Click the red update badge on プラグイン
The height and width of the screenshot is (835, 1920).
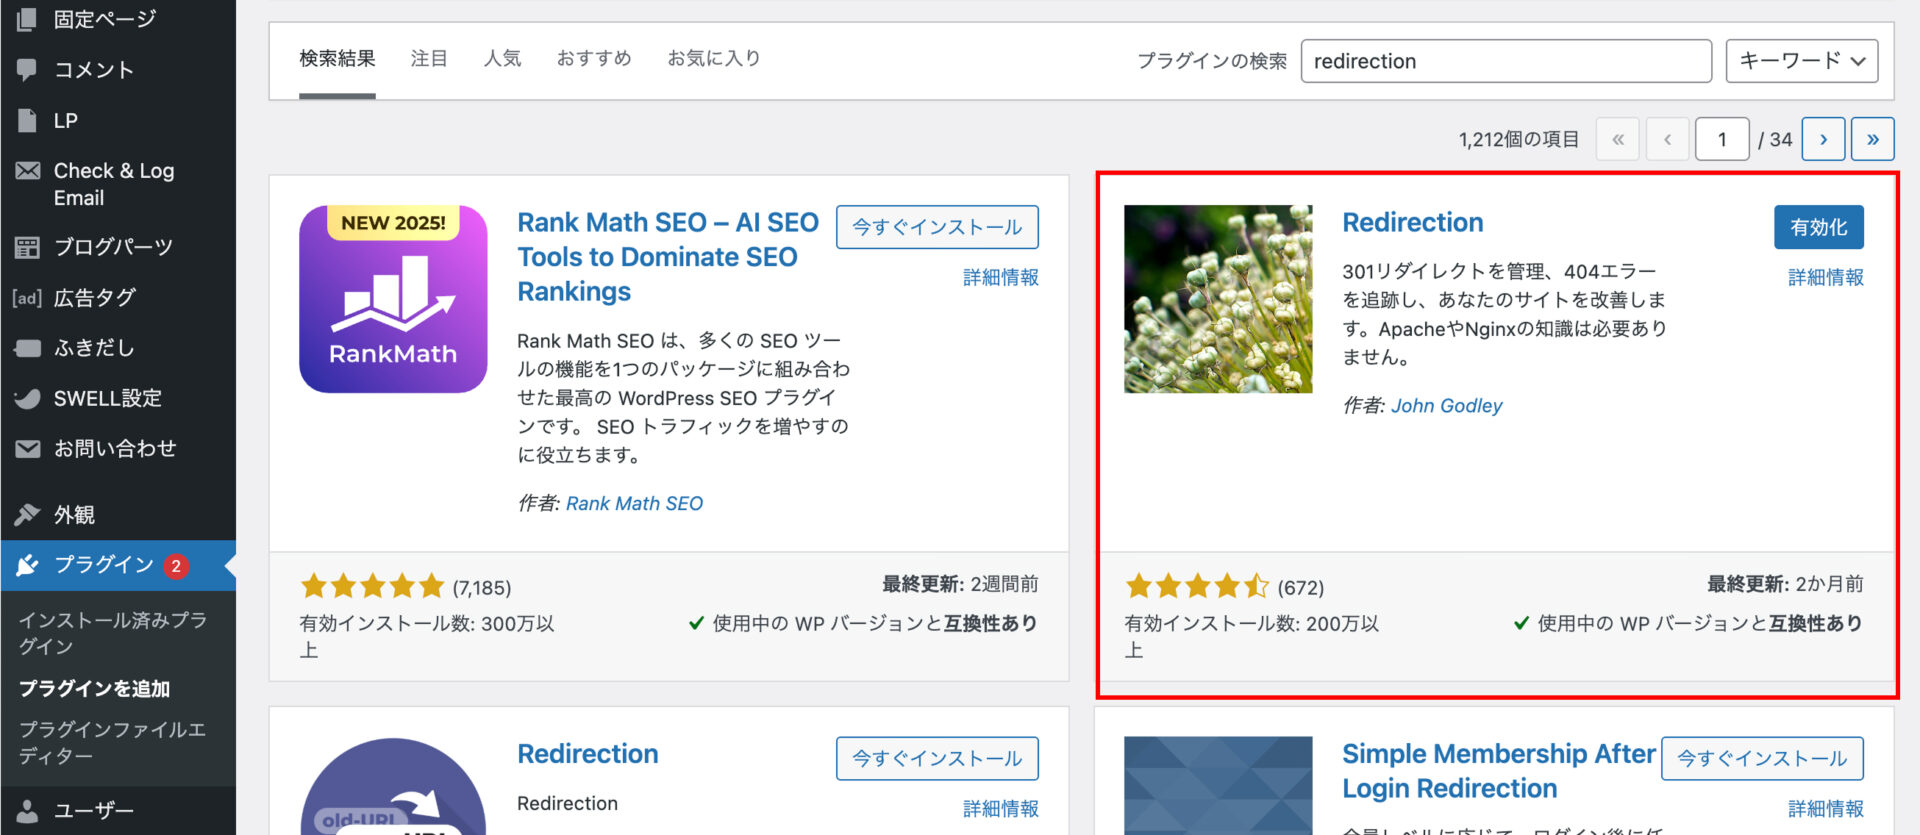[x=176, y=566]
